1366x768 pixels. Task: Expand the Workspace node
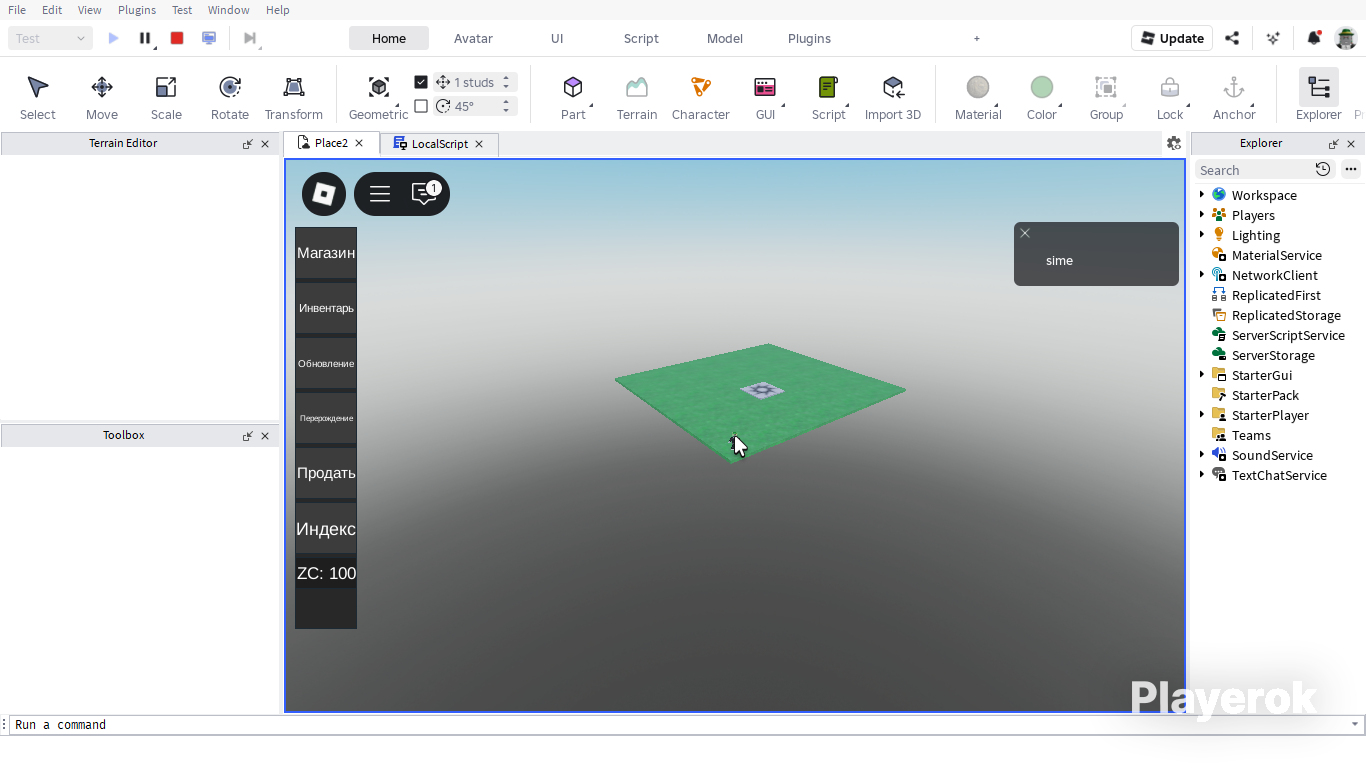coord(1202,195)
